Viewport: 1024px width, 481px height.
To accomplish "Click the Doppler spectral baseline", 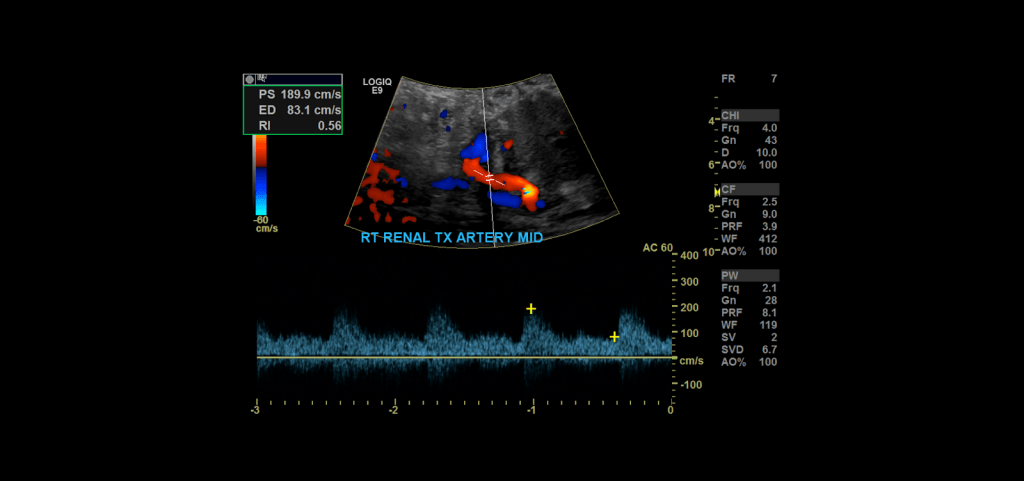I will (x=460, y=357).
